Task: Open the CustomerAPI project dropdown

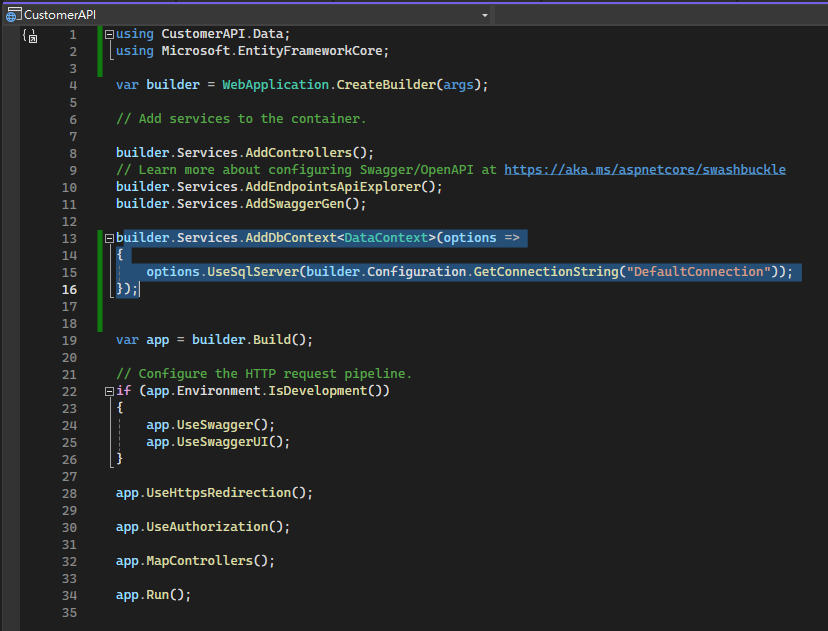Action: (485, 15)
